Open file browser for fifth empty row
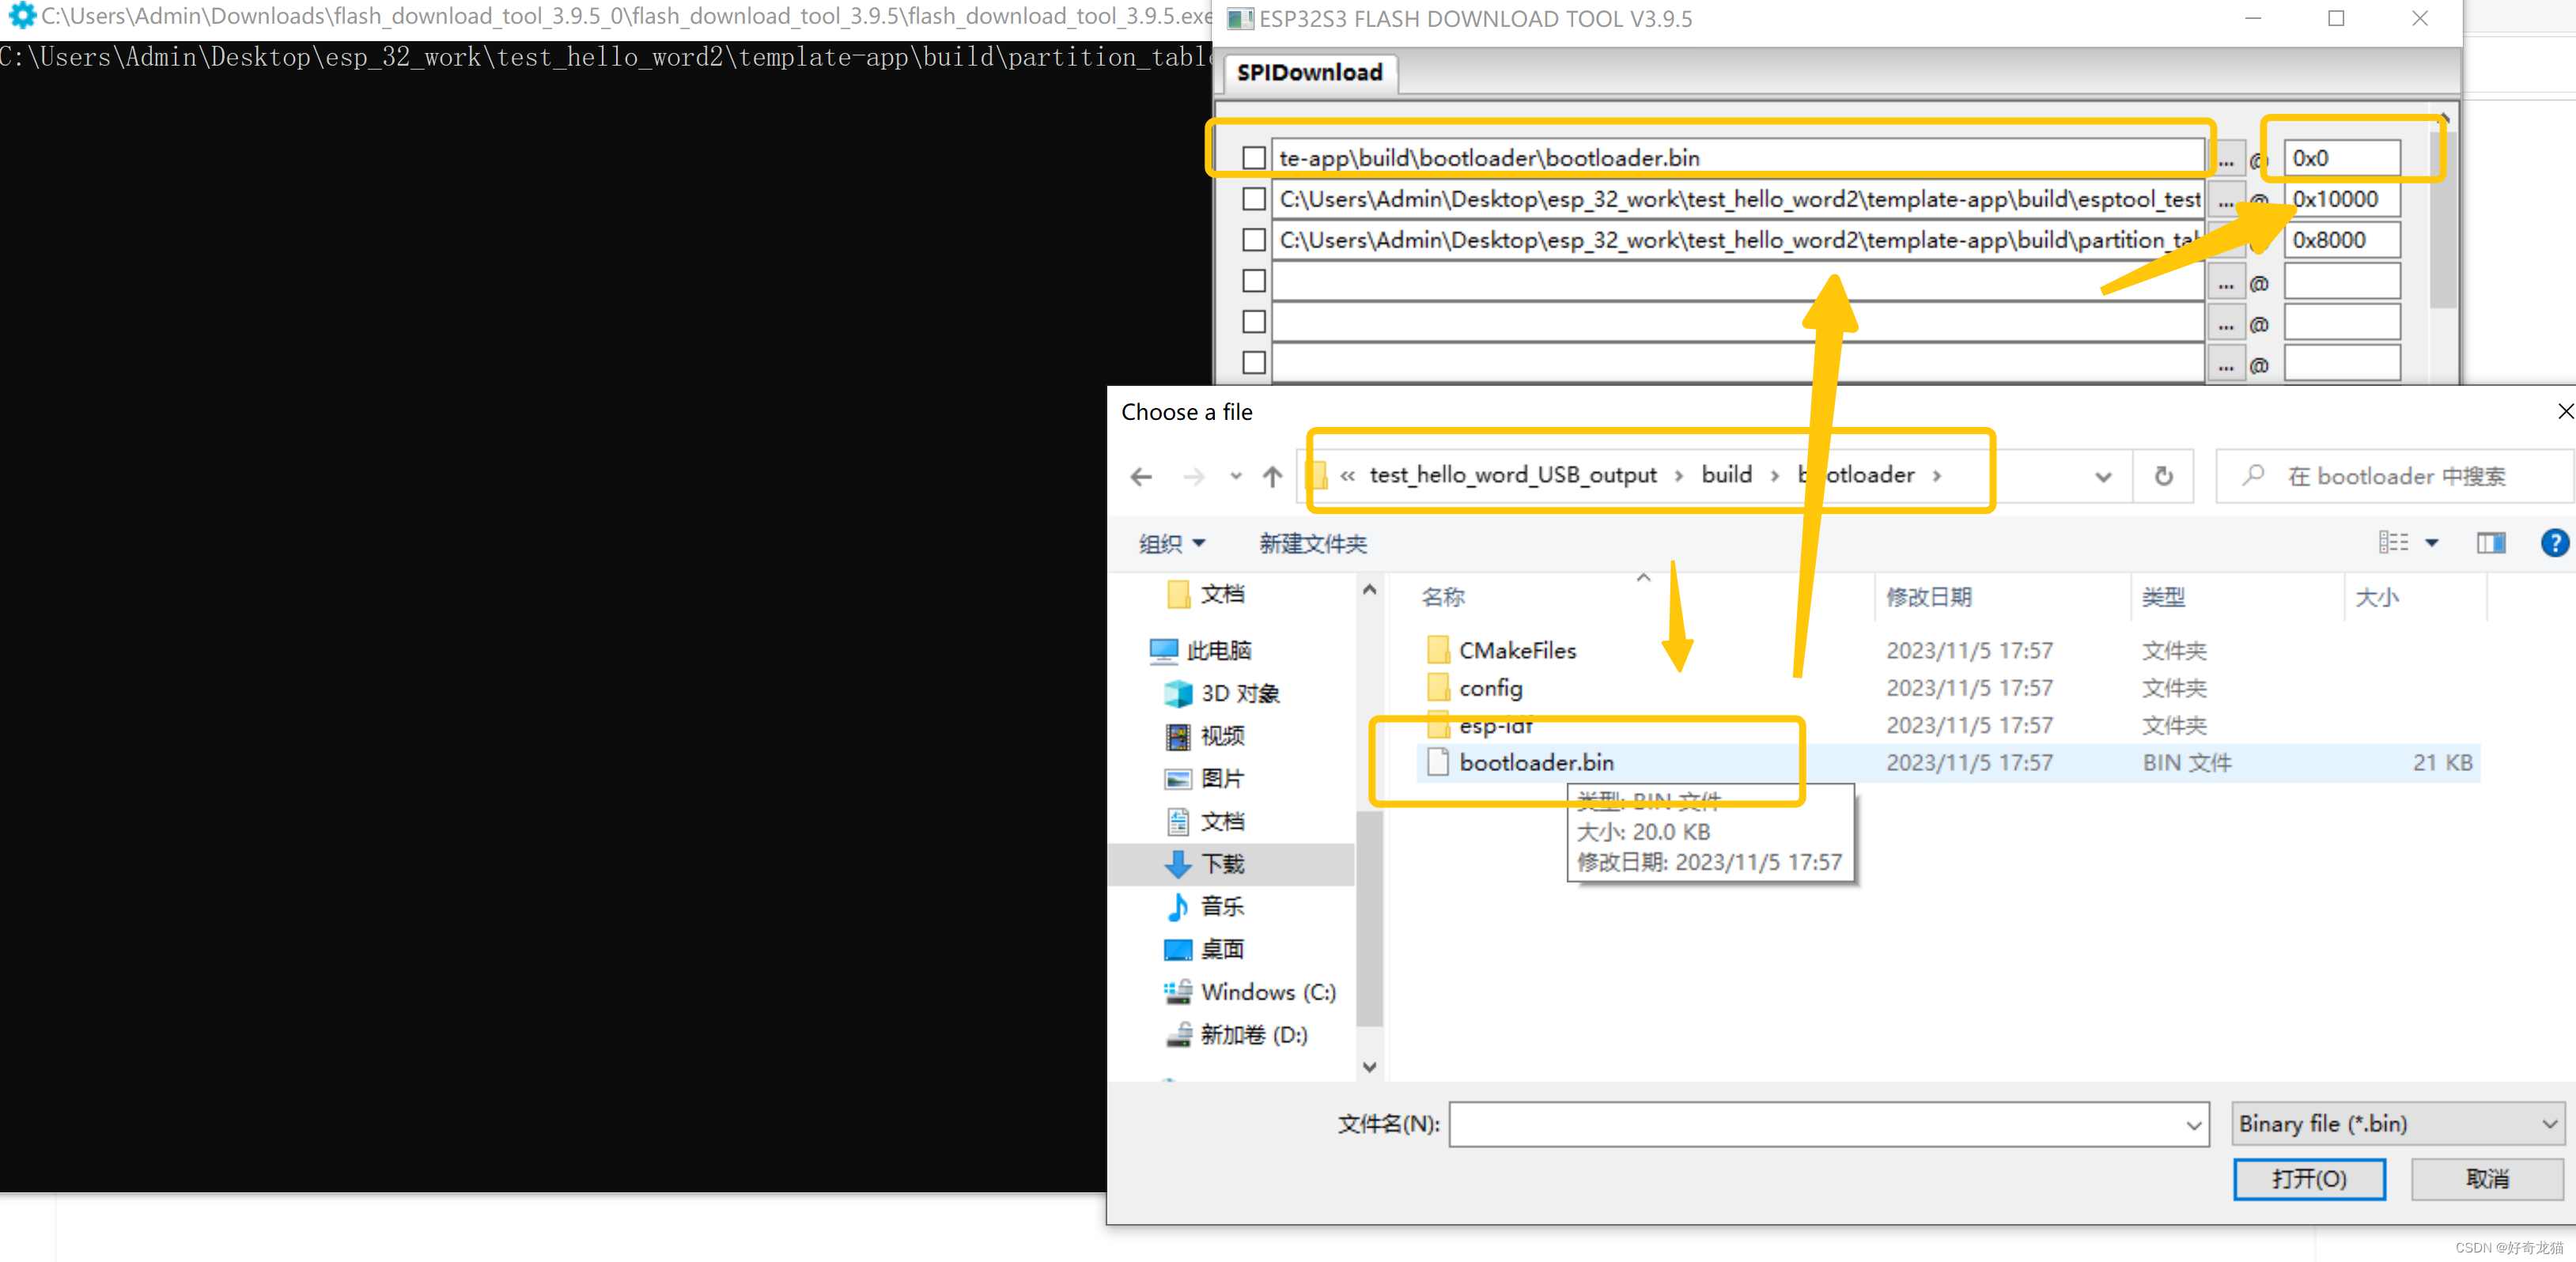Image resolution: width=2576 pixels, height=1262 pixels. click(x=2225, y=324)
